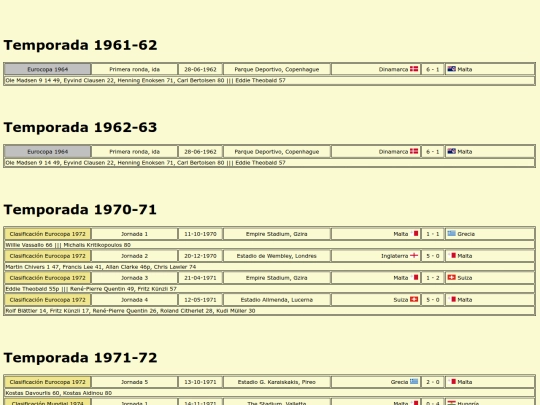Select Clasificación Eurocopa 1972 in the Jornada 3 row
The height and width of the screenshot is (405, 540).
click(x=48, y=278)
